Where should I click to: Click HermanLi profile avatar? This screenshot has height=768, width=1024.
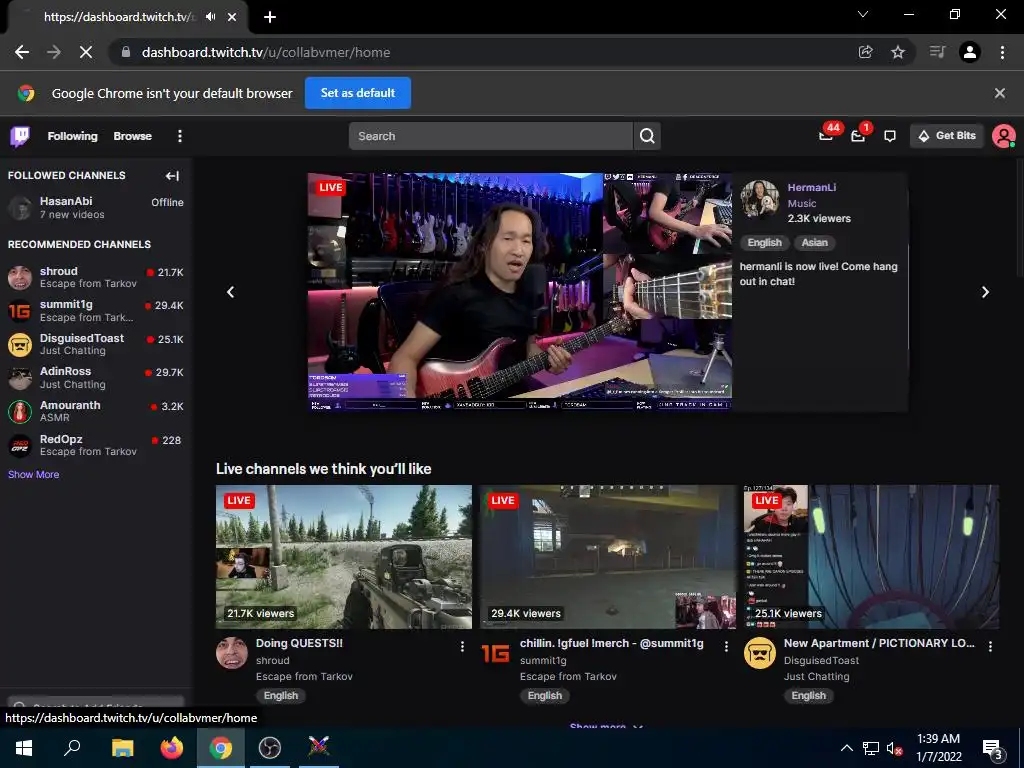tap(760, 200)
